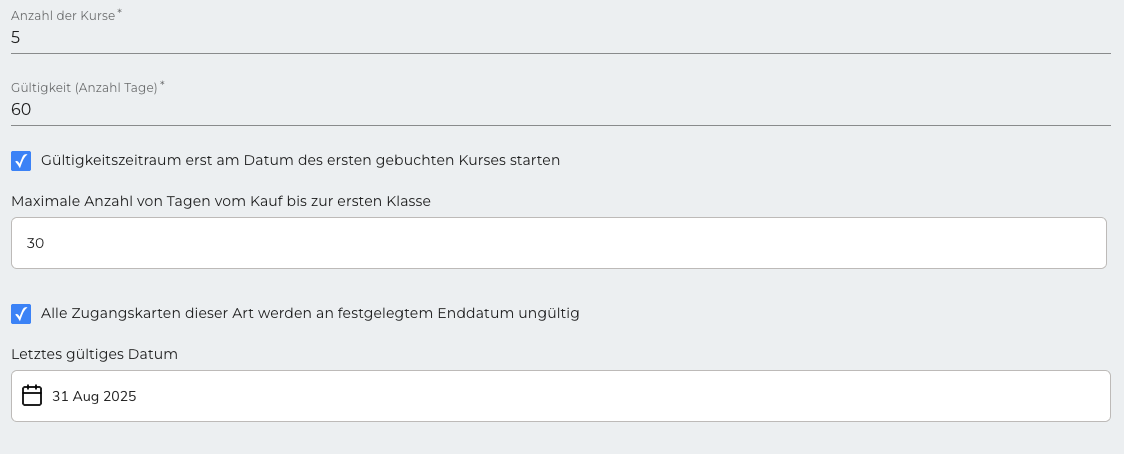
Task: Disable the festgelegtem Enddatum checkbox
Action: 22,313
